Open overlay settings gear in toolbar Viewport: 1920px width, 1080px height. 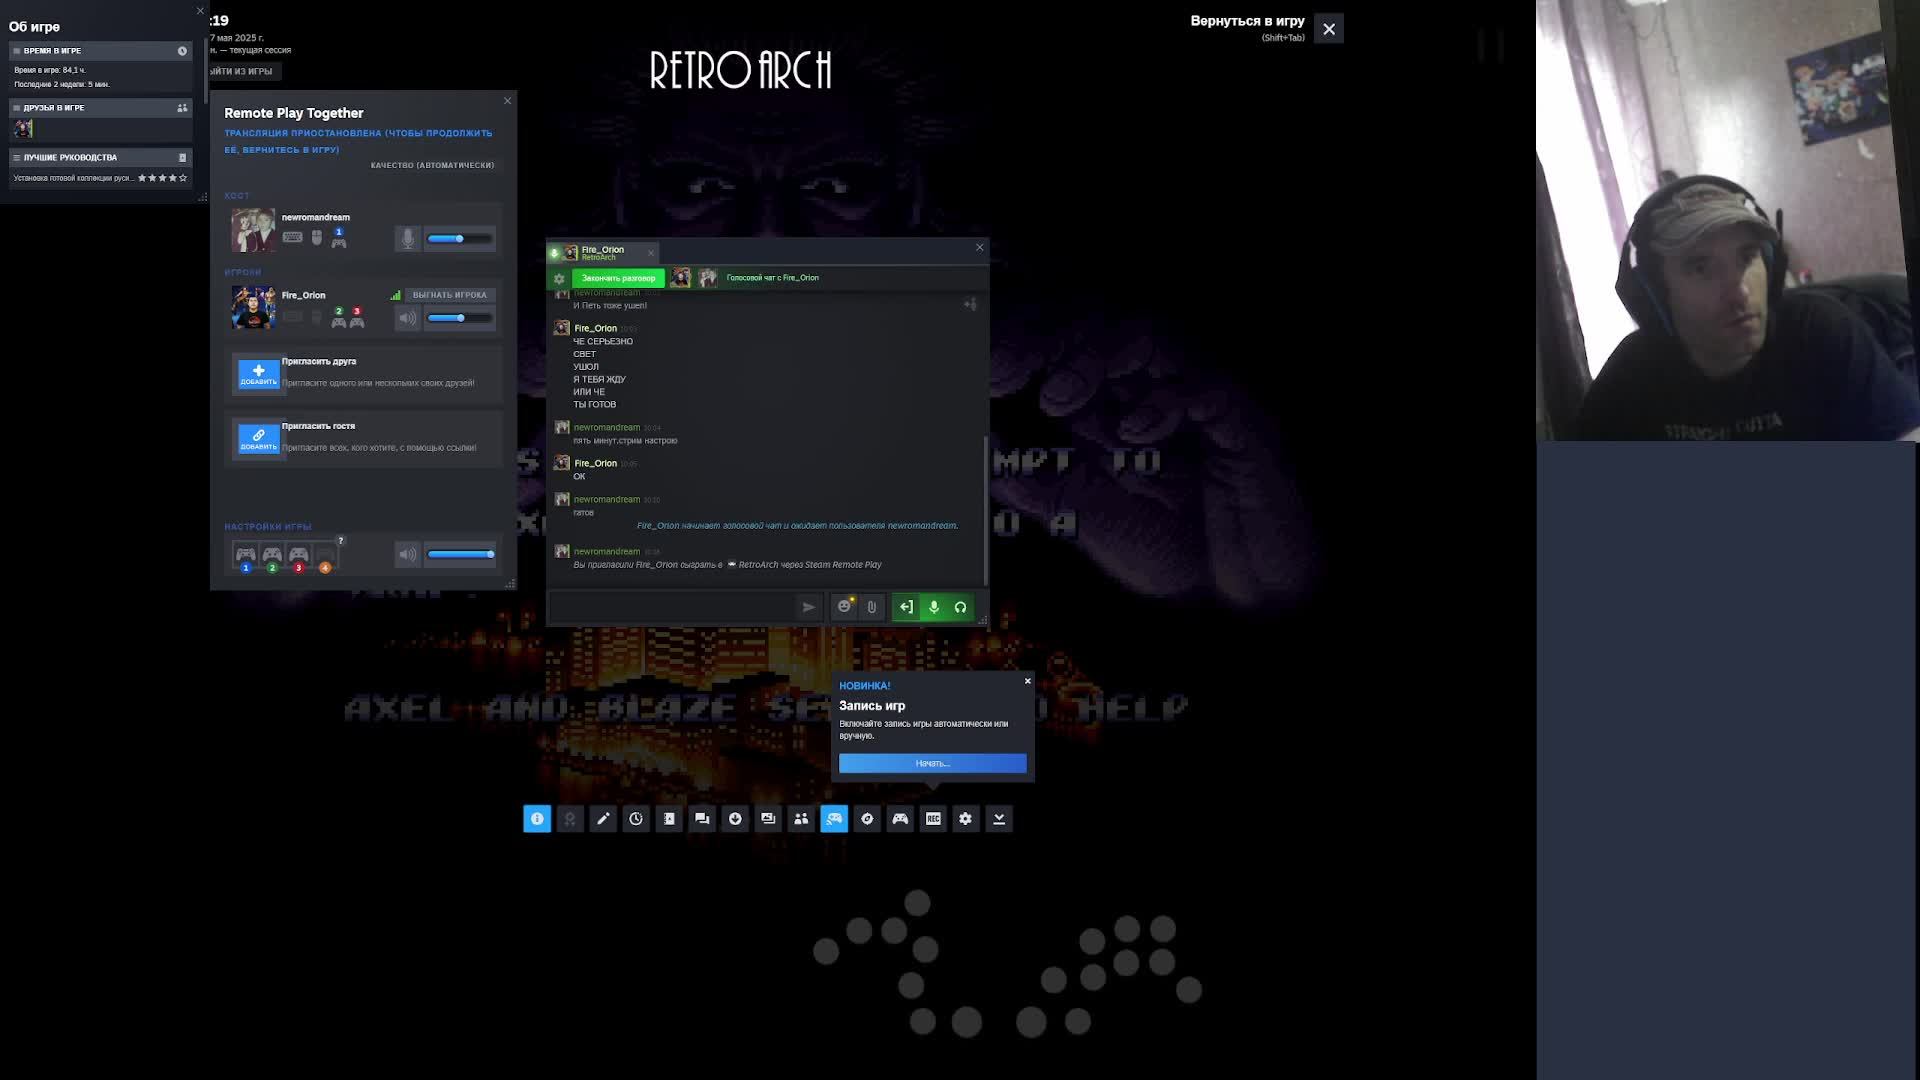(965, 819)
